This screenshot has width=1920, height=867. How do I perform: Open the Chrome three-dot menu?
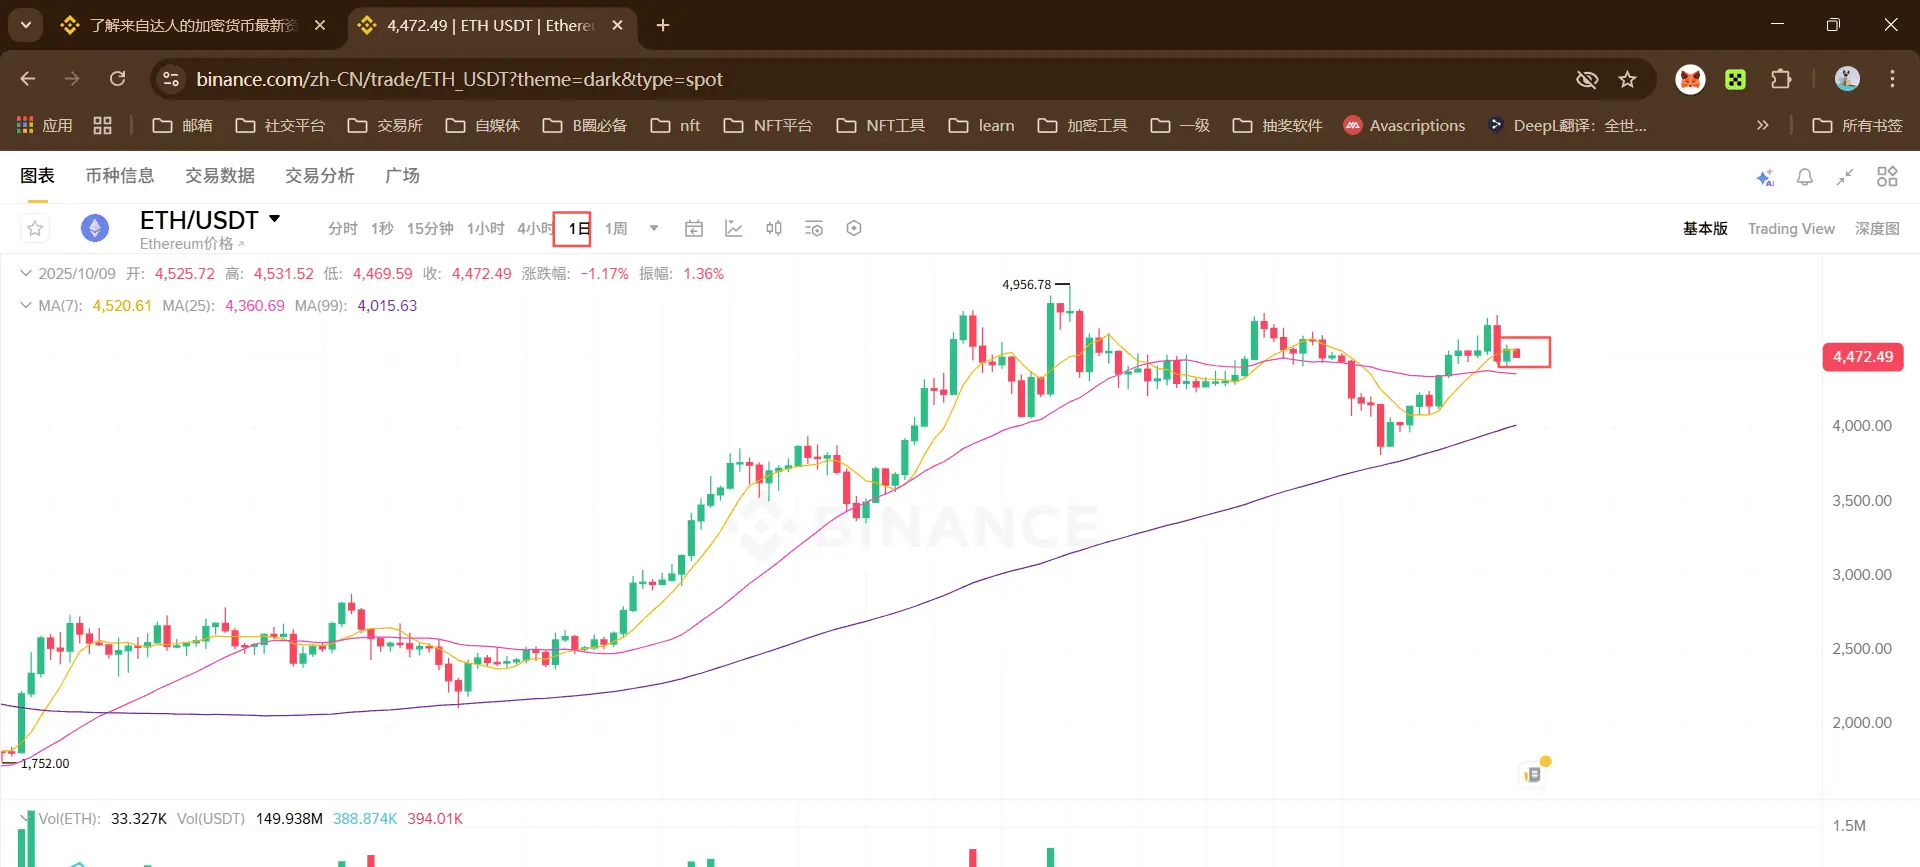tap(1893, 79)
